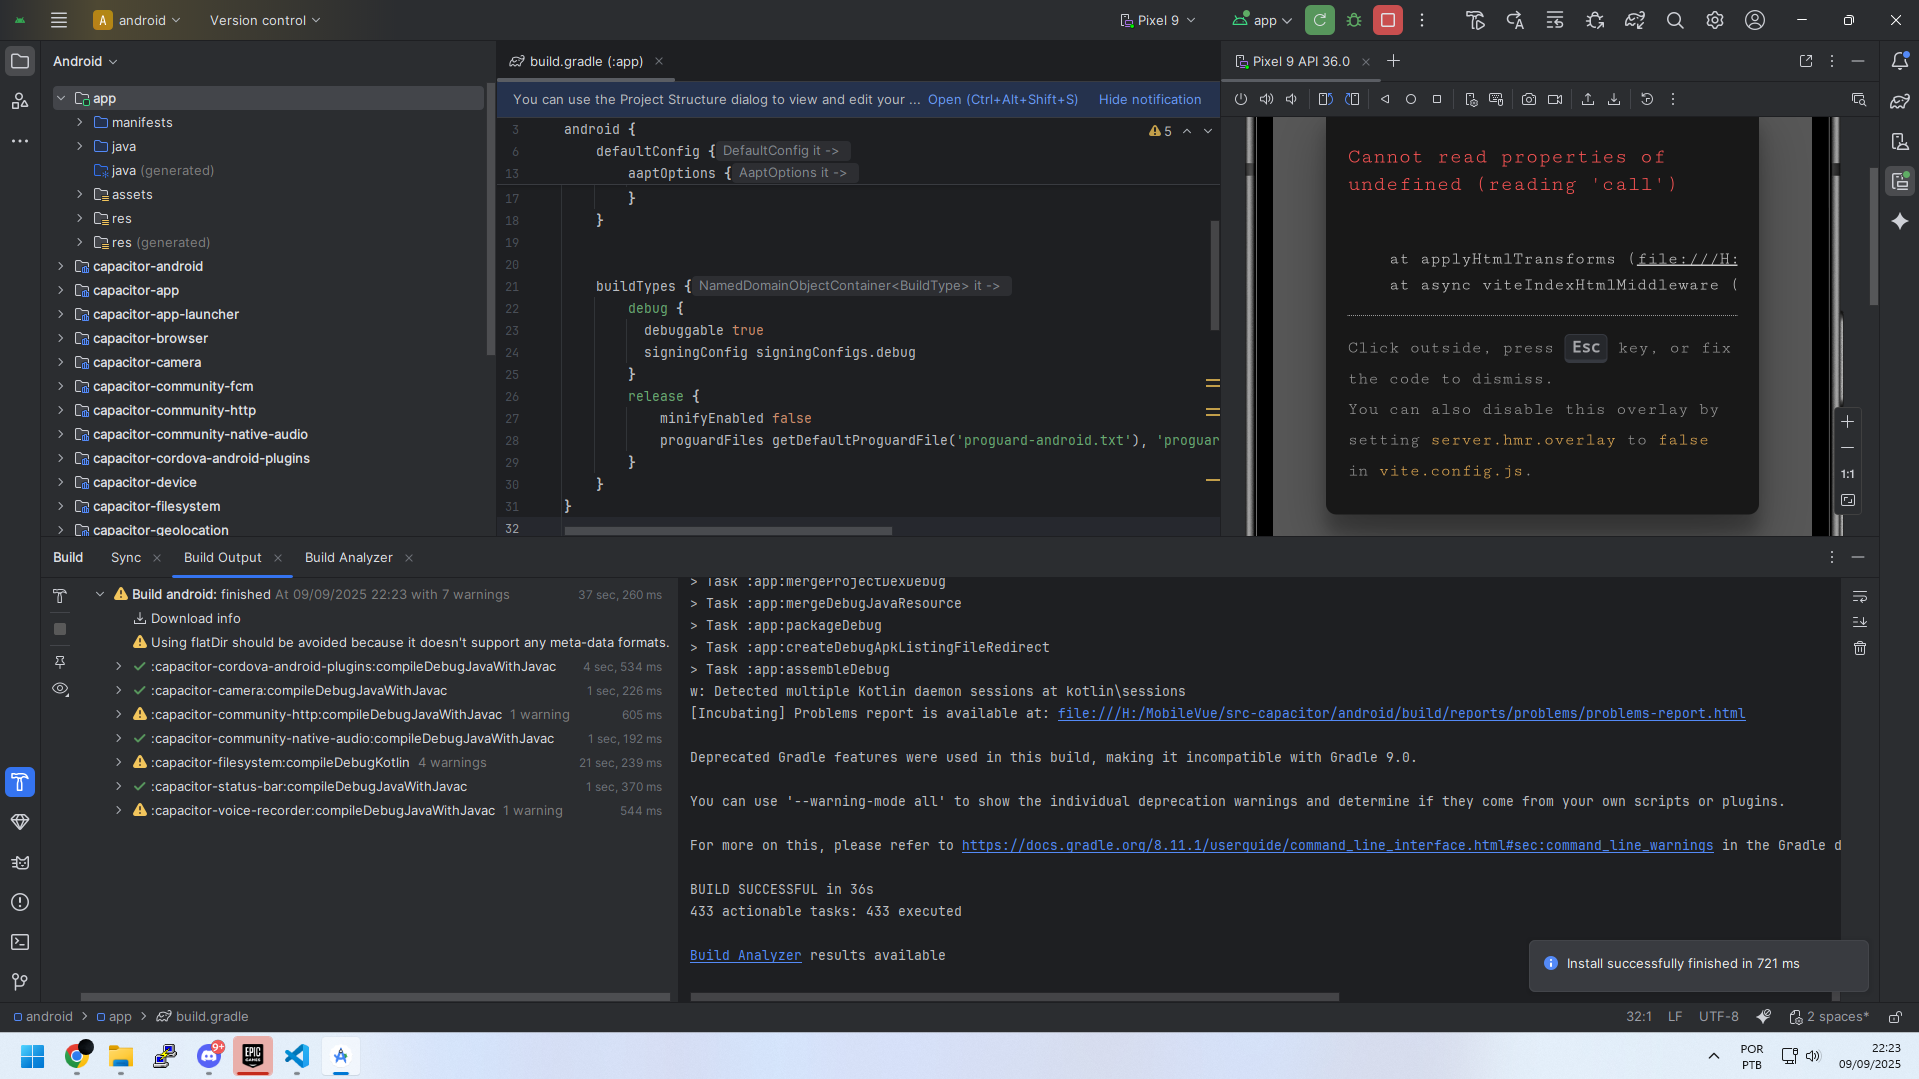1919x1079 pixels.
Task: Click the emulator power button
Action: pyautogui.click(x=1241, y=99)
